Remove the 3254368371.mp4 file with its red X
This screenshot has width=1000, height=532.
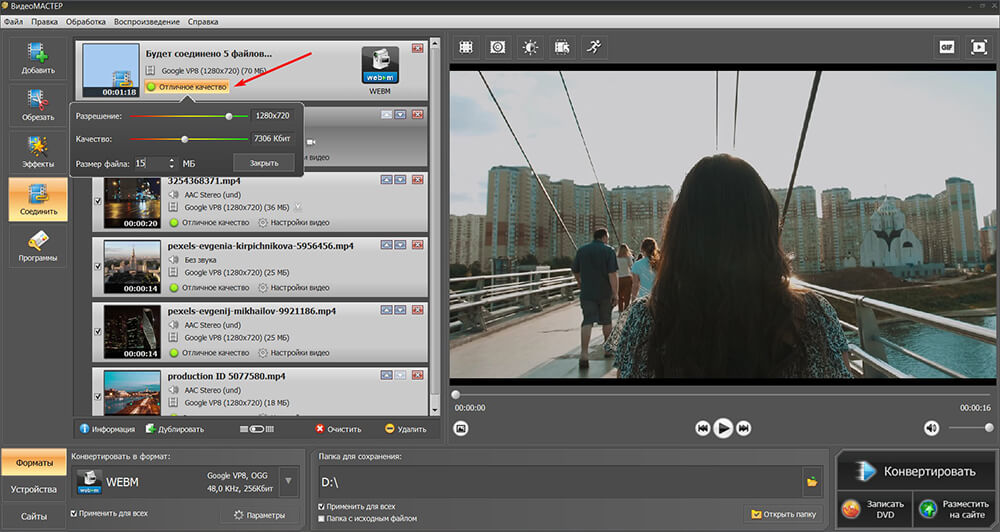point(418,180)
